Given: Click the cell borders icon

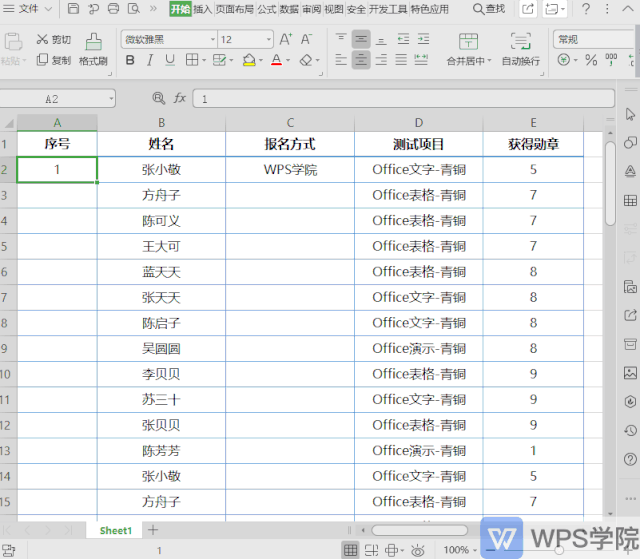Looking at the screenshot, I should [x=191, y=60].
